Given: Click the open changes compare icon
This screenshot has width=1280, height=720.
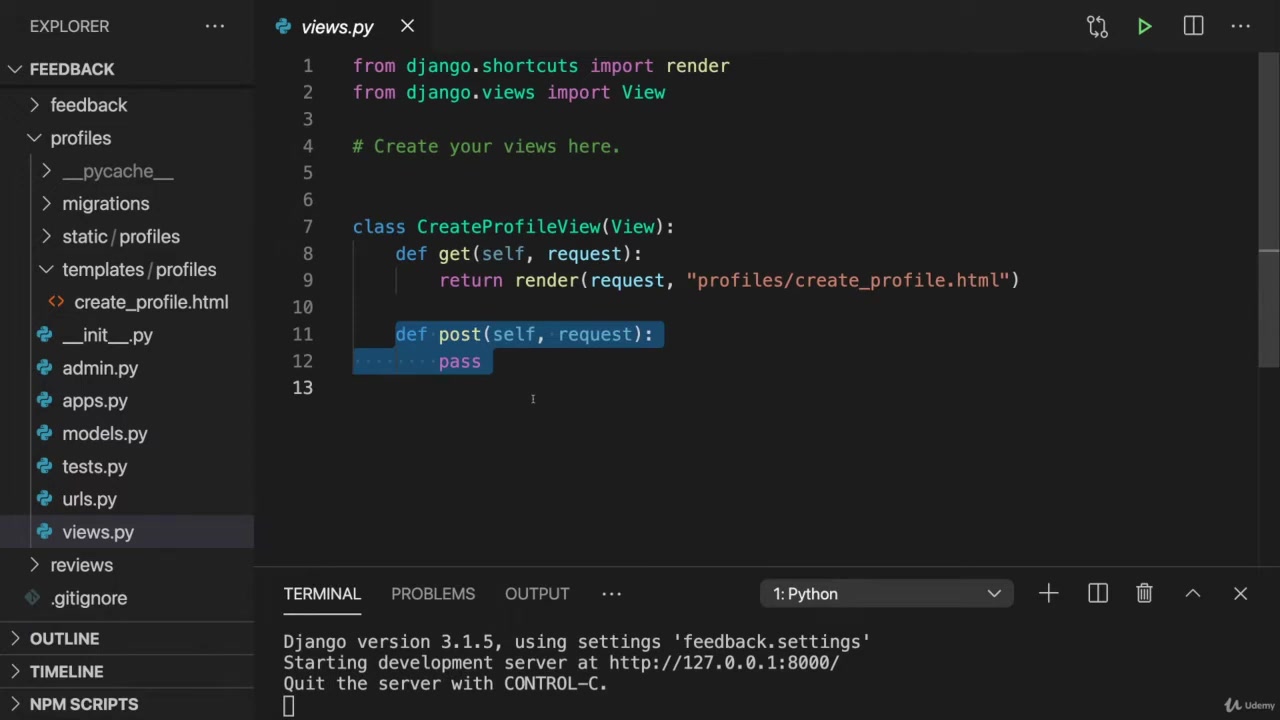Looking at the screenshot, I should click(x=1097, y=27).
